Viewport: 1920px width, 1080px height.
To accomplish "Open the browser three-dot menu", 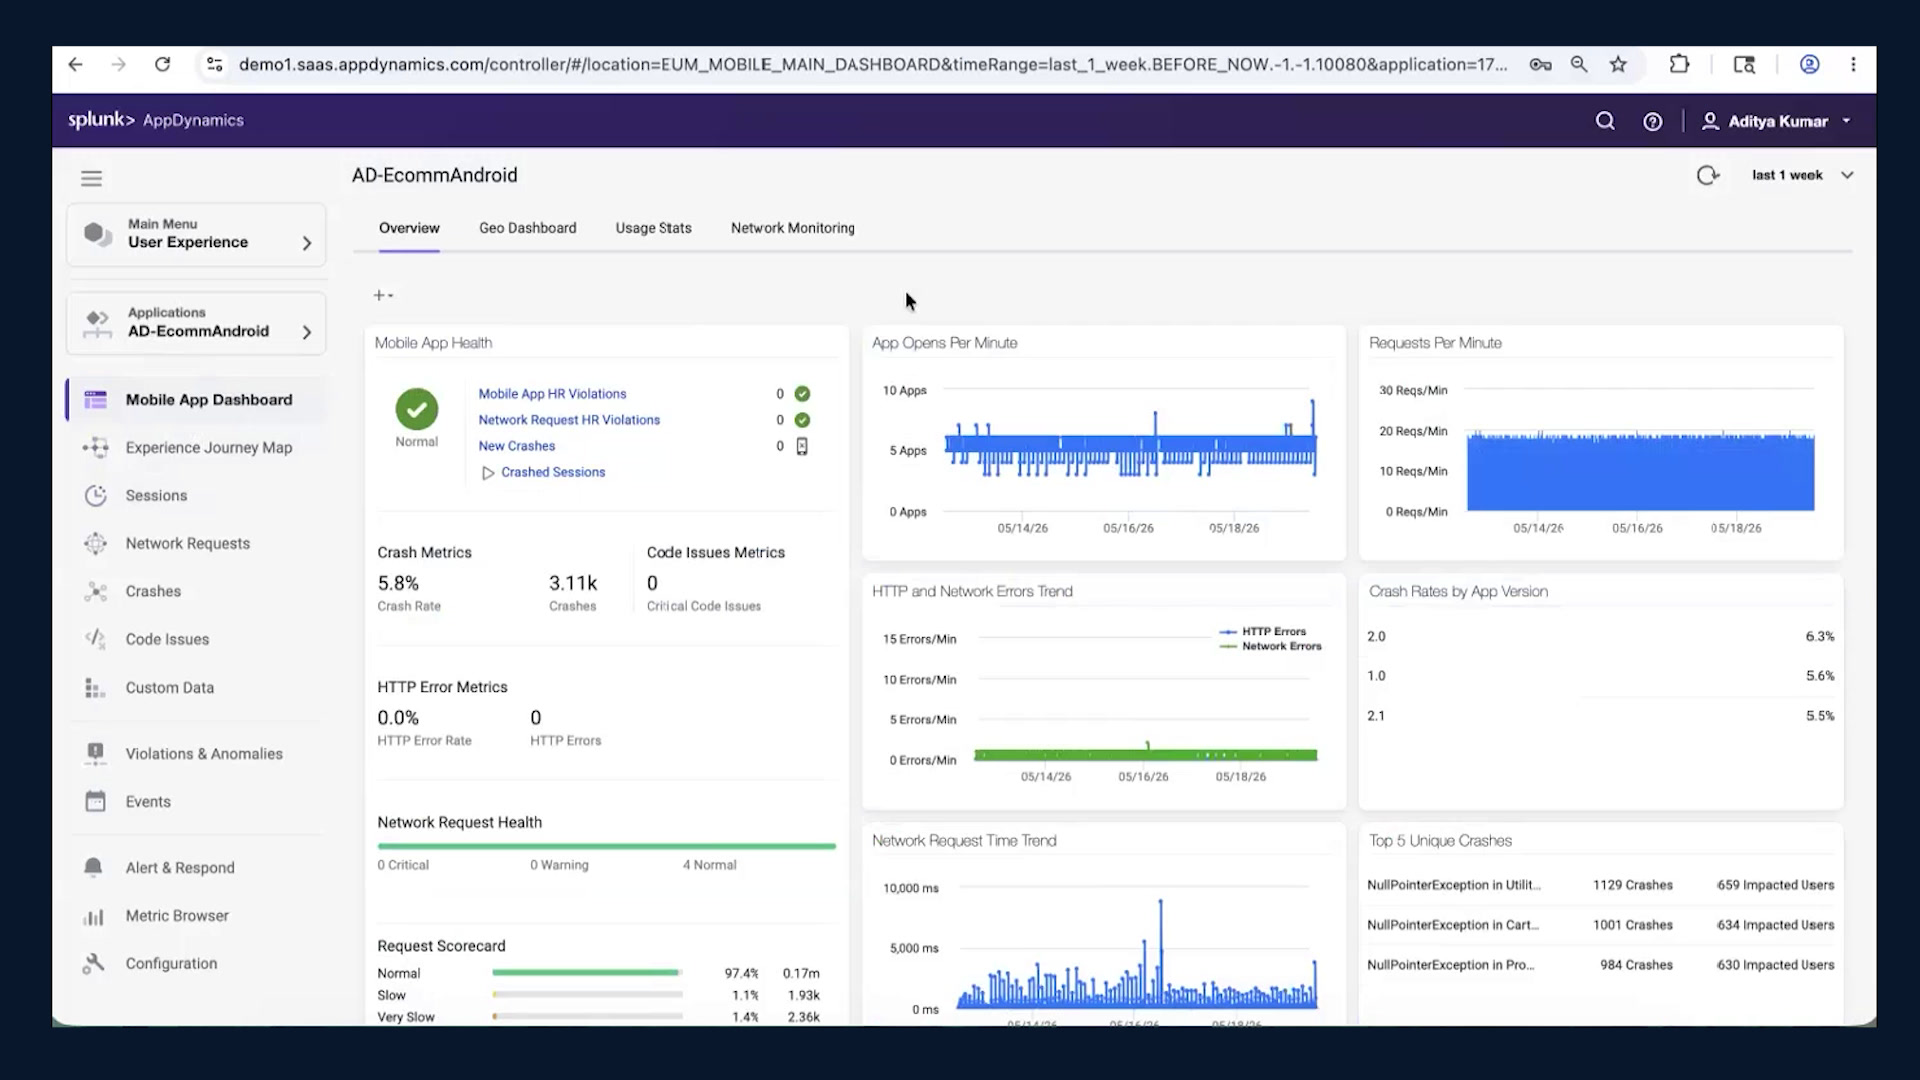I will point(1853,65).
